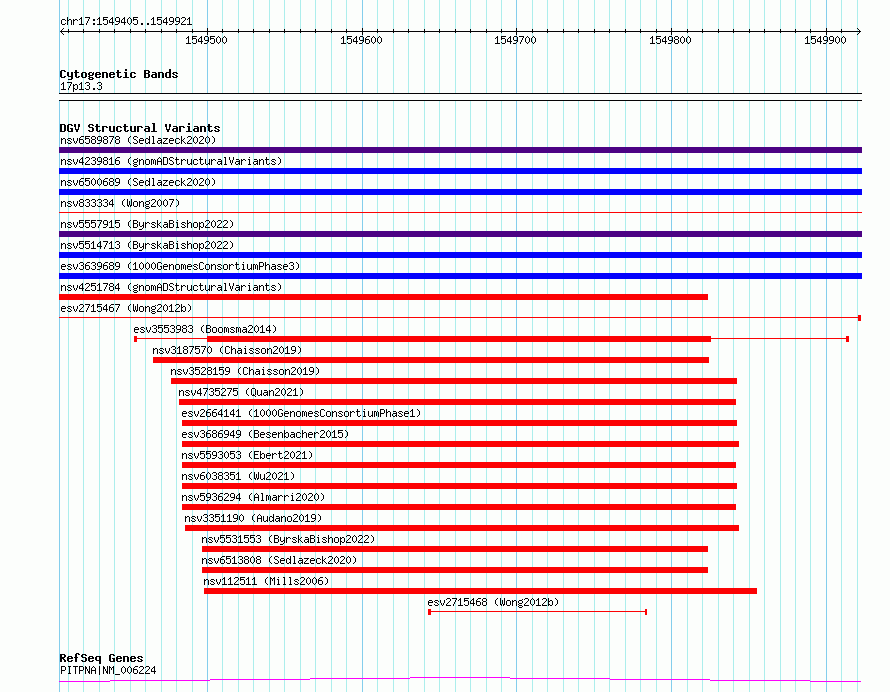Click the RefSeq Genes track heading
The width and height of the screenshot is (890, 692).
(101, 658)
